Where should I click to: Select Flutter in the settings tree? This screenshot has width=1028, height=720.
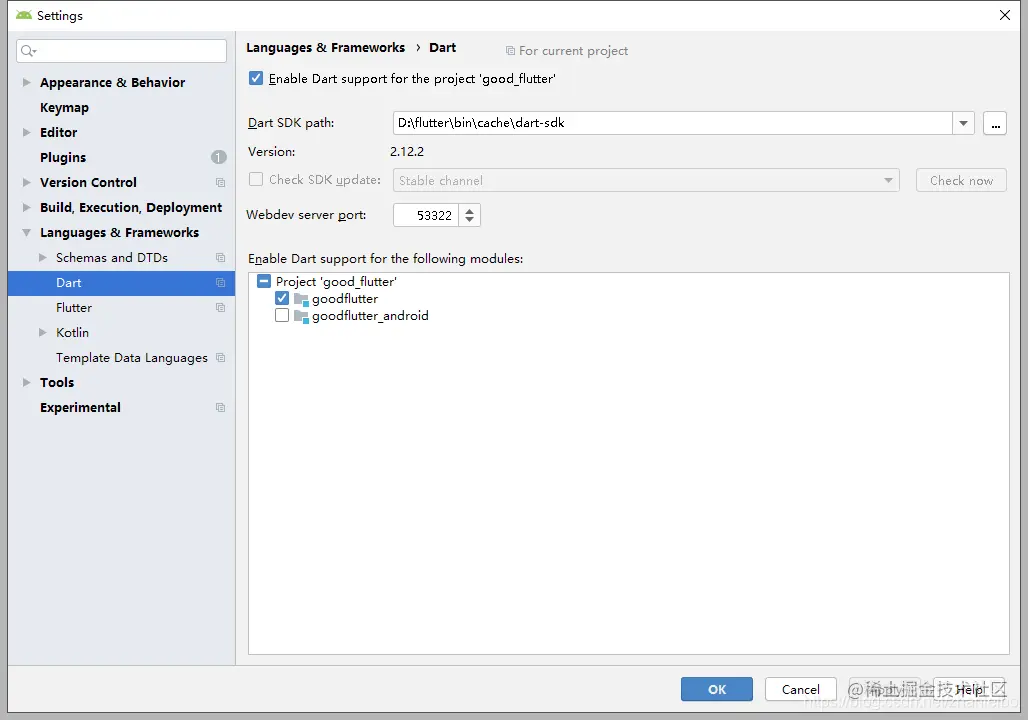[x=74, y=308]
